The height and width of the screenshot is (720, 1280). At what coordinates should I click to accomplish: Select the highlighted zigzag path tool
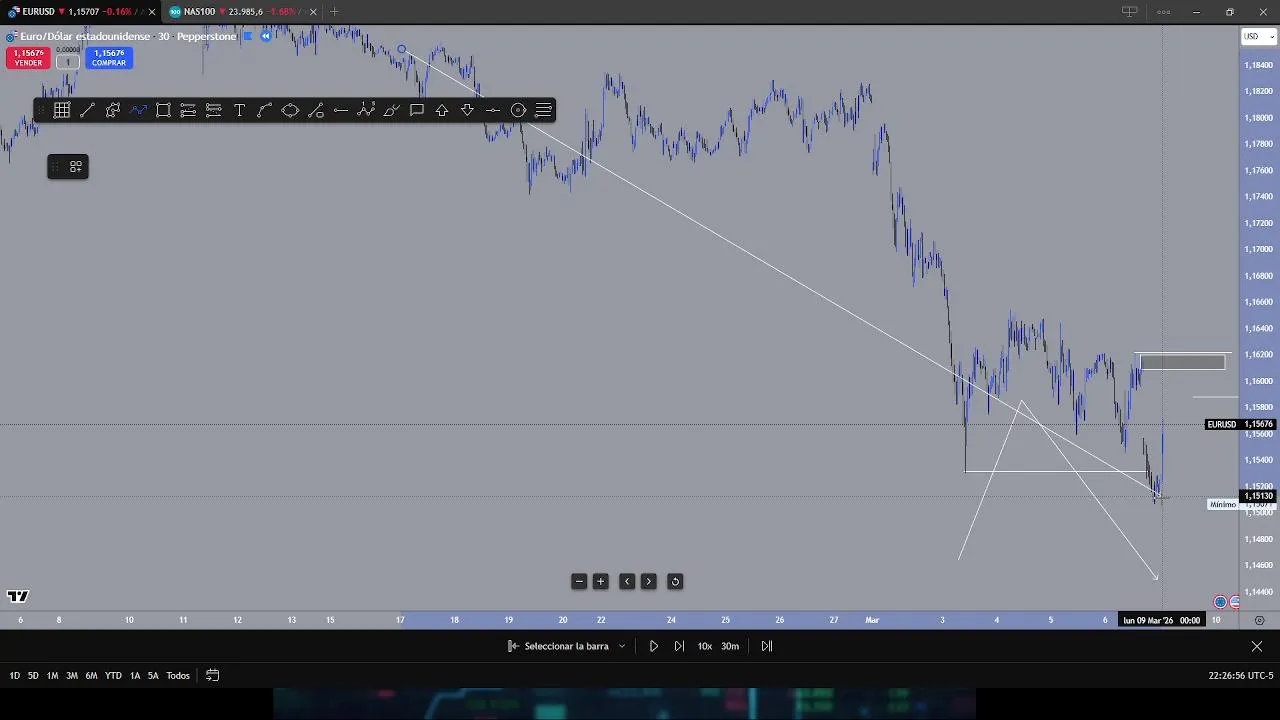click(x=138, y=110)
